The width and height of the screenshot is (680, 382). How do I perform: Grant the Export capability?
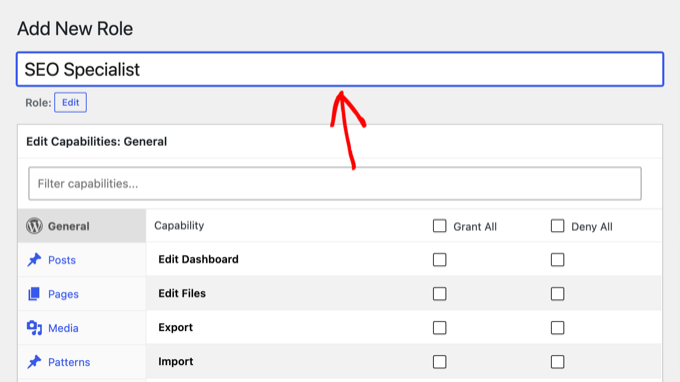point(439,328)
